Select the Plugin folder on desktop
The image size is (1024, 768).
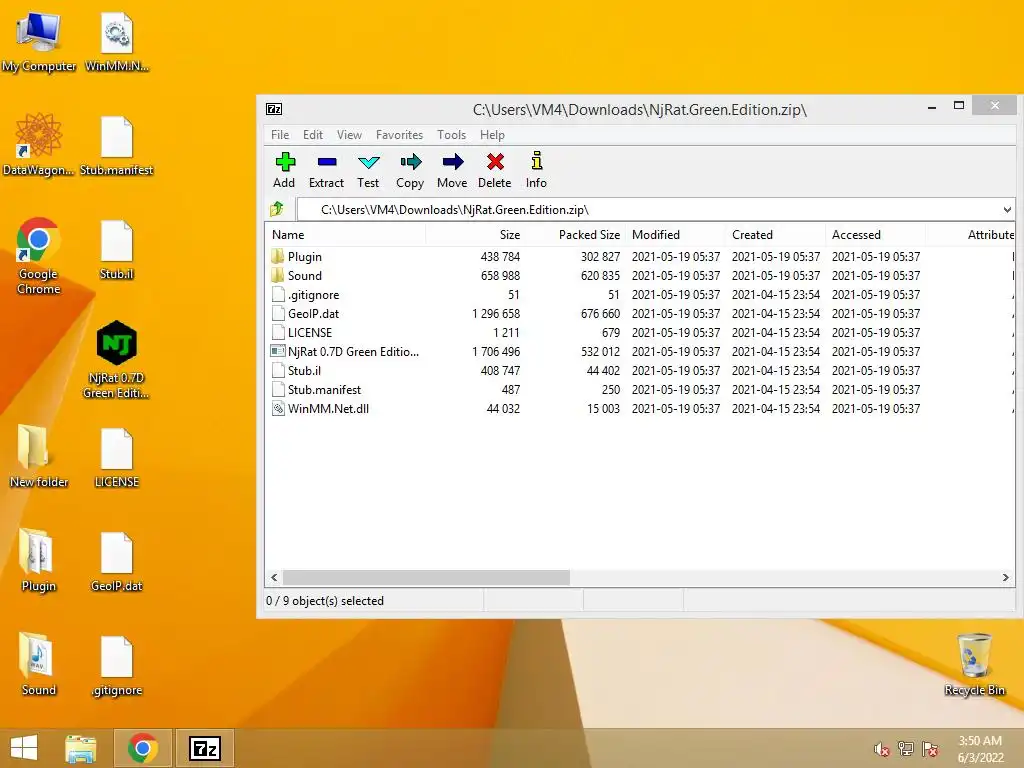pyautogui.click(x=39, y=560)
